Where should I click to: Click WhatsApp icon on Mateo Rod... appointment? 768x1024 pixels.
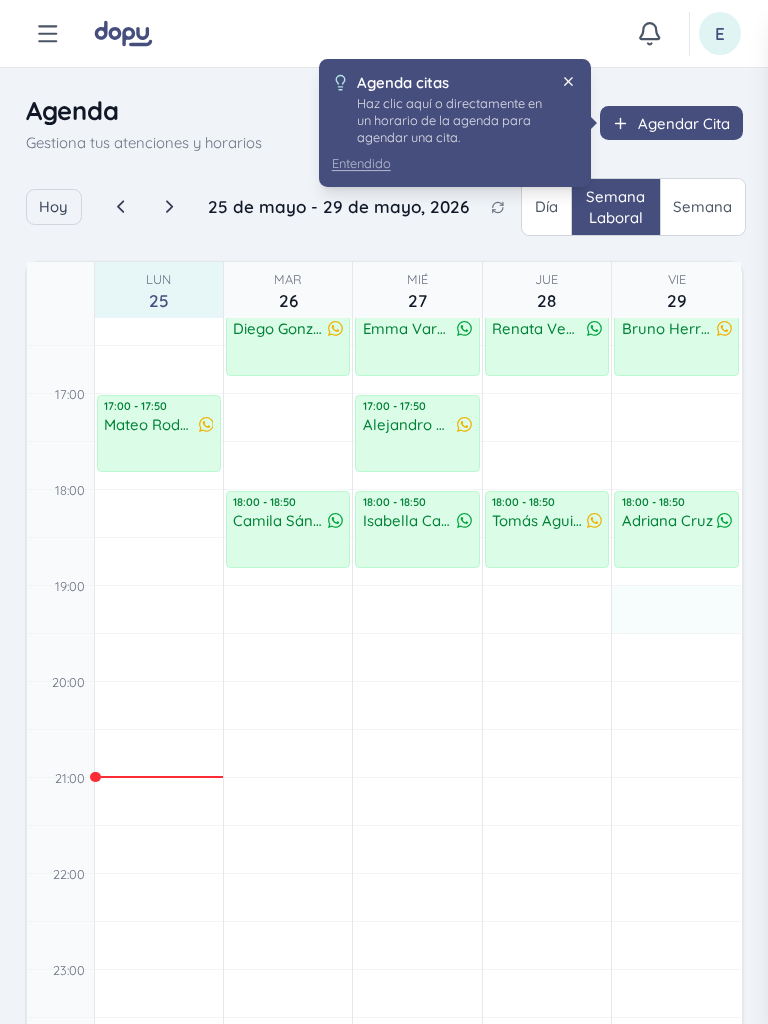(x=206, y=424)
